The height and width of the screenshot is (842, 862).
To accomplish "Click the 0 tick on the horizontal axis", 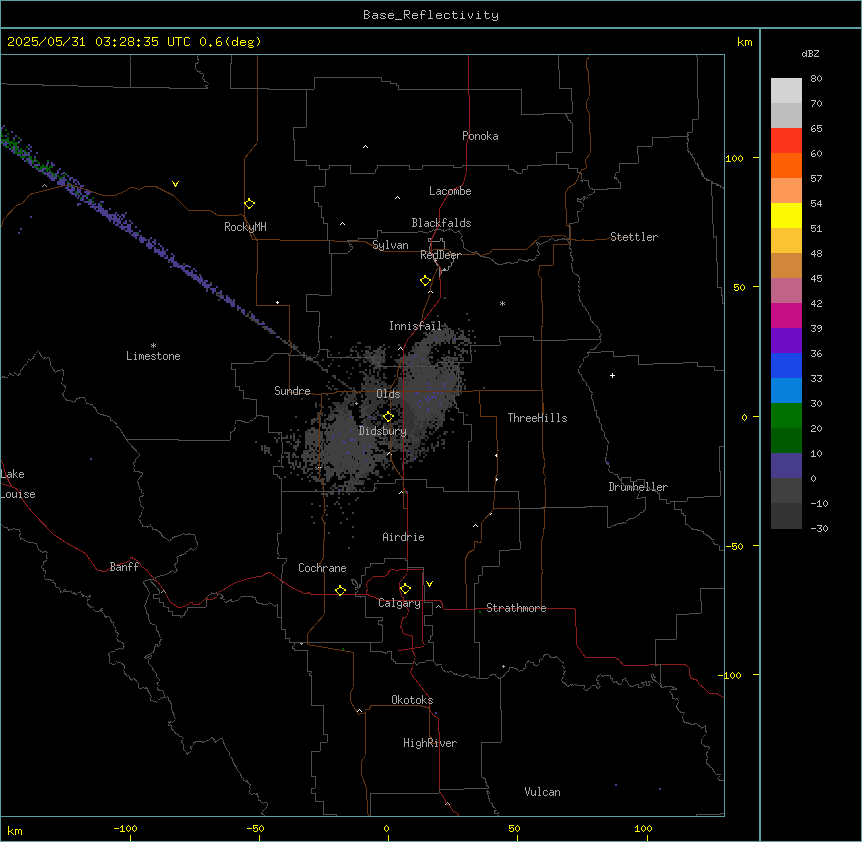I will pos(386,828).
